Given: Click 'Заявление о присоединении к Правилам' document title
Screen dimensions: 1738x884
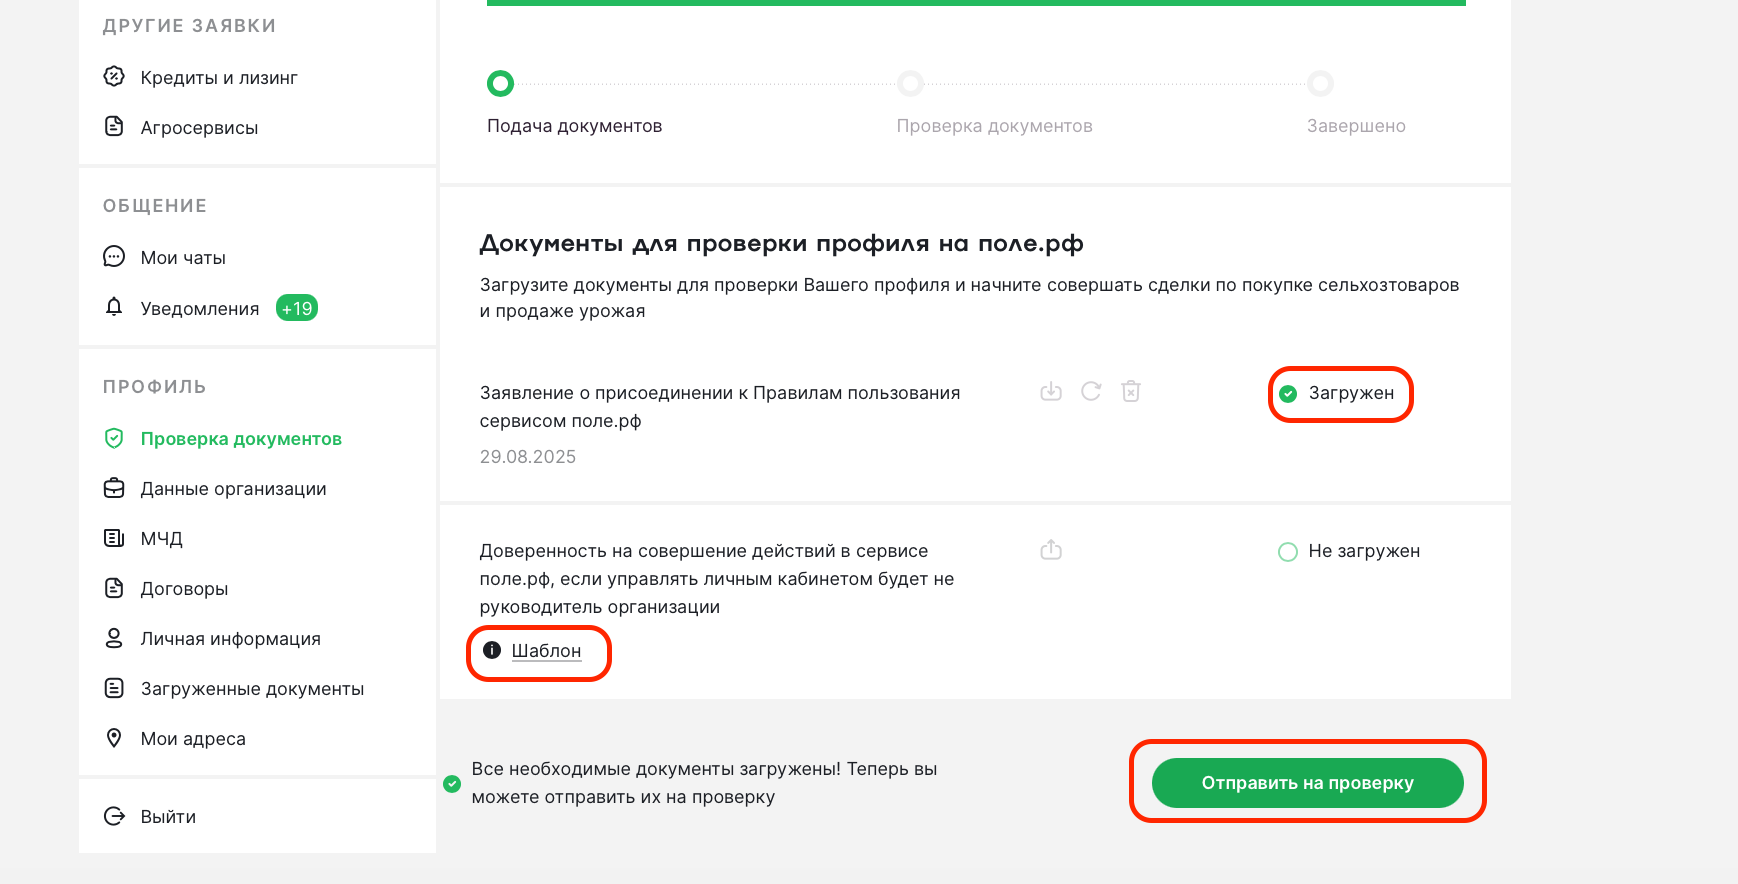Looking at the screenshot, I should coord(720,406).
